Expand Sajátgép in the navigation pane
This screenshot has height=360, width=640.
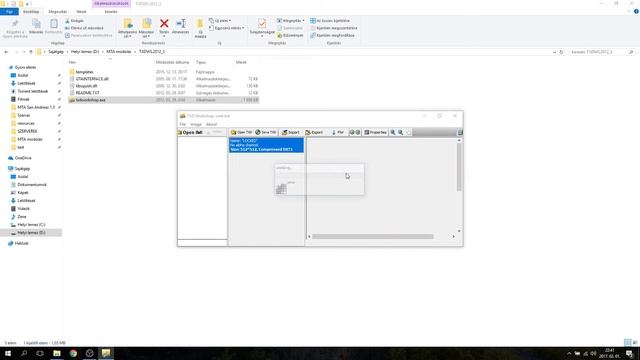click(5, 169)
